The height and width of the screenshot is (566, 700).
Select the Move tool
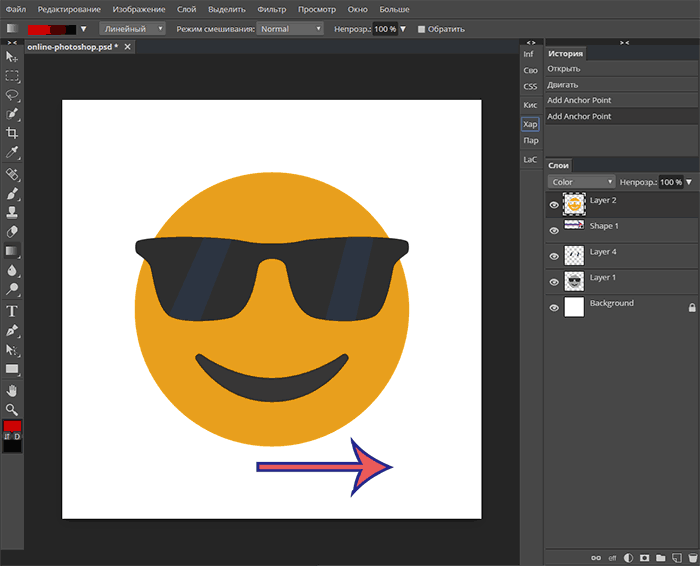coord(12,57)
